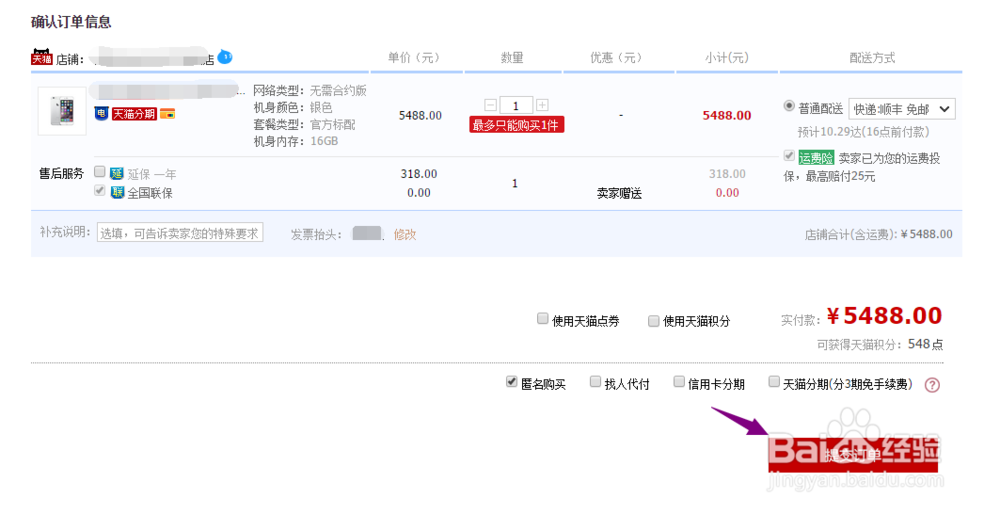The width and height of the screenshot is (1000, 514).
Task: Click the 联 nationwide warranty icon
Action: (117, 192)
